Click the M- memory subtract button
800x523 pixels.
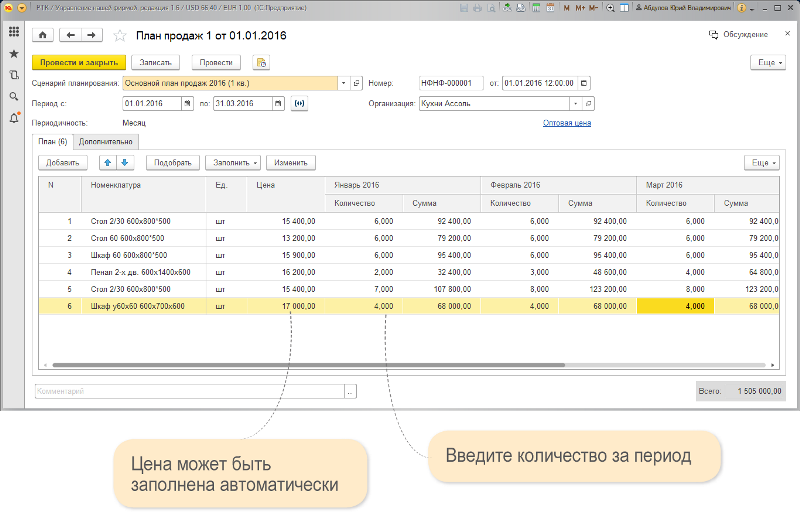(x=593, y=8)
